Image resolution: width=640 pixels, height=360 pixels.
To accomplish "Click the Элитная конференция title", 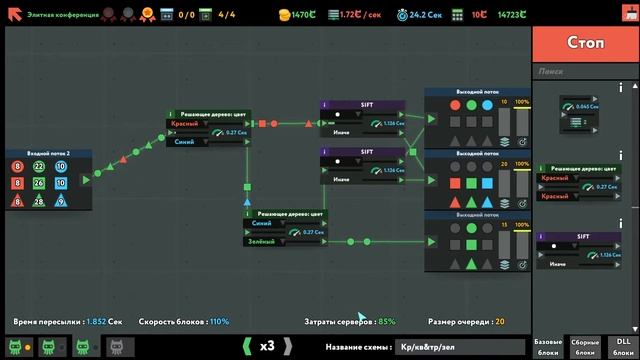I will point(63,15).
